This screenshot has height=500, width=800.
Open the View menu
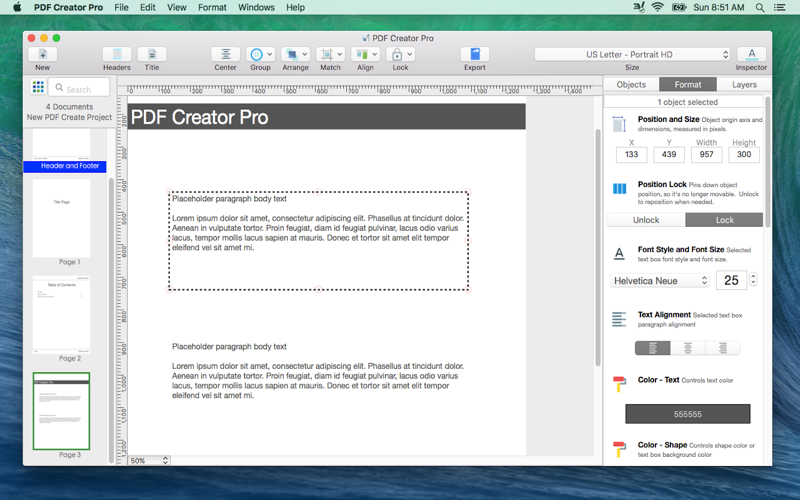tap(177, 7)
